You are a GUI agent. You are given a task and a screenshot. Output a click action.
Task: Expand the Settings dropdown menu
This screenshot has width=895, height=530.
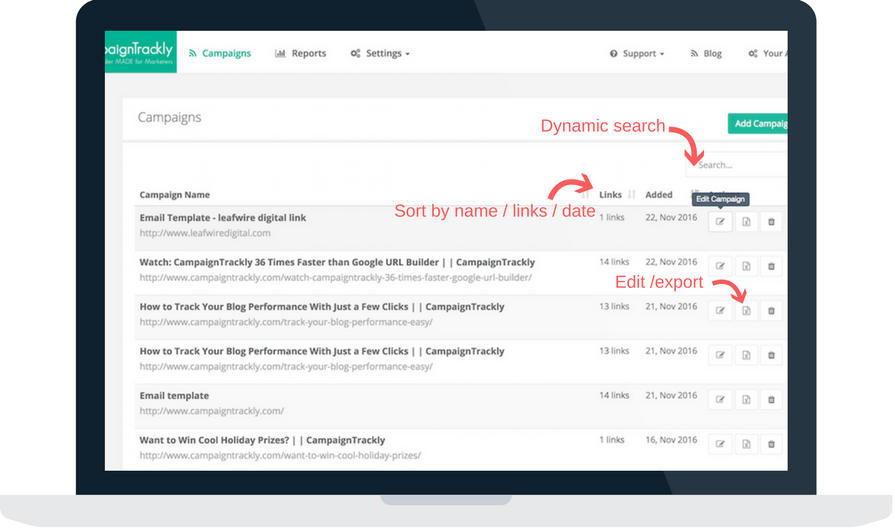(380, 53)
